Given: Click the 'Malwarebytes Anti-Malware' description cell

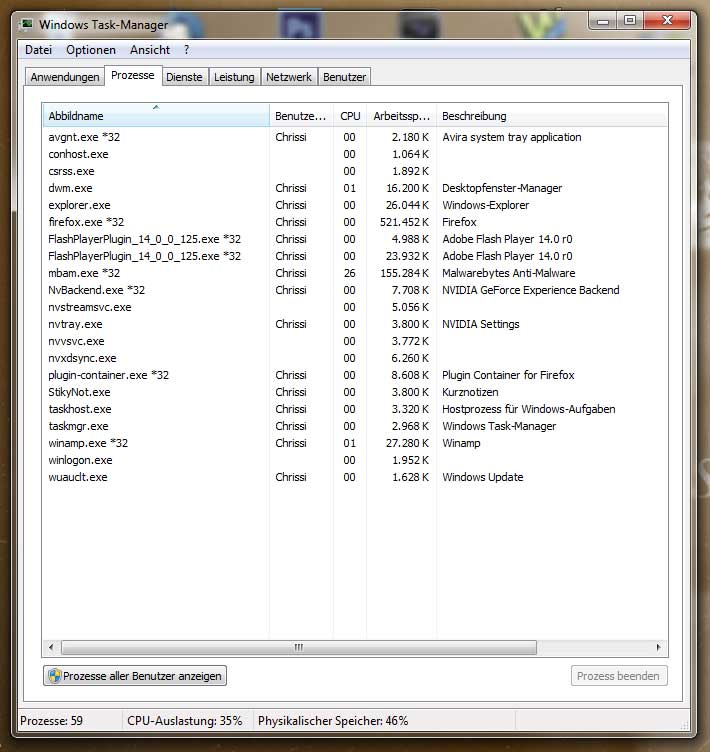Looking at the screenshot, I should [x=509, y=273].
